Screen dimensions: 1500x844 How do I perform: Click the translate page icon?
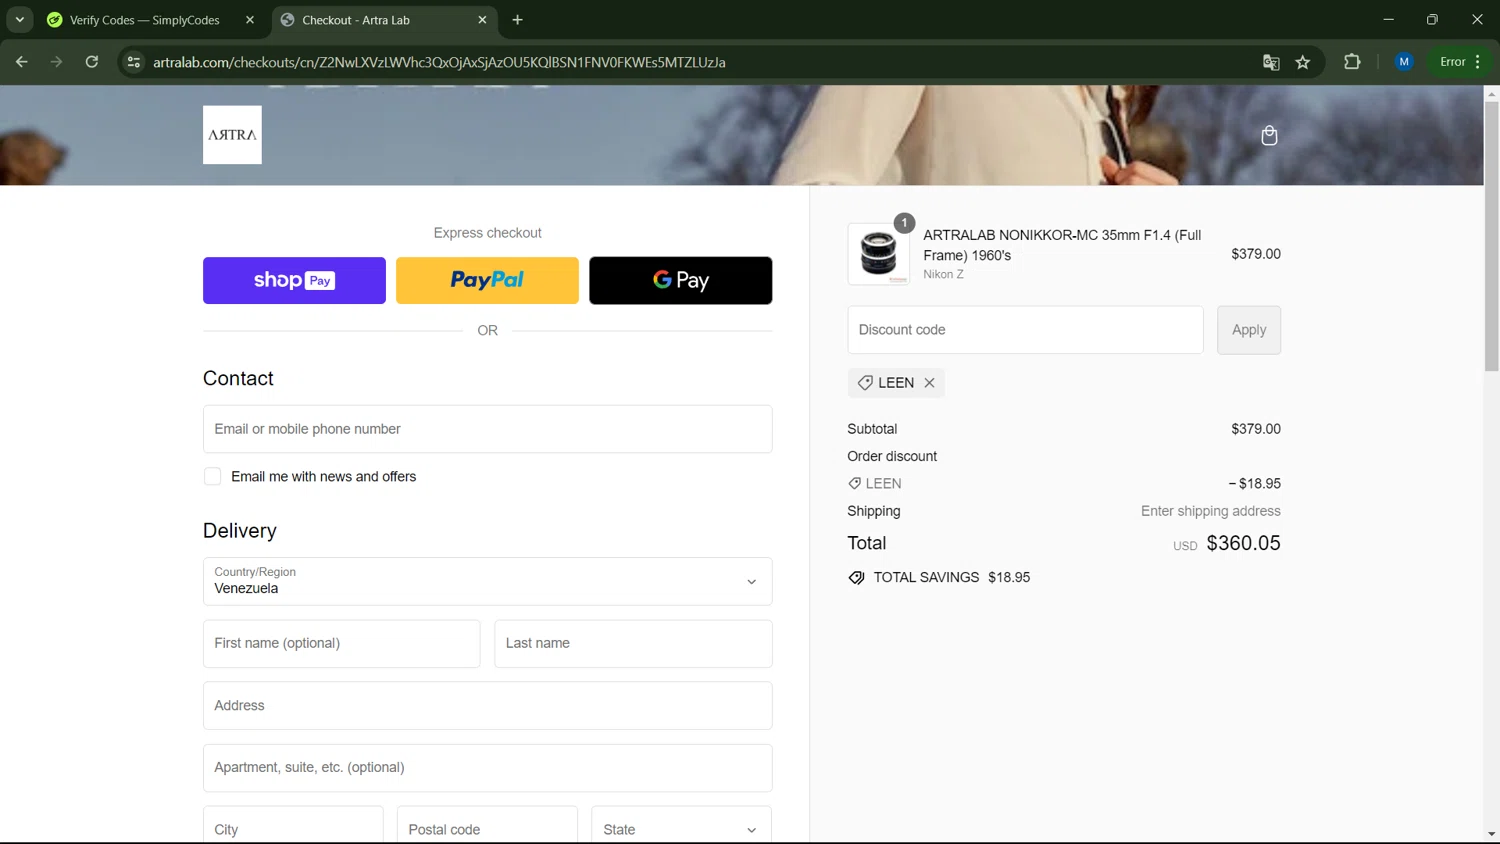point(1271,62)
